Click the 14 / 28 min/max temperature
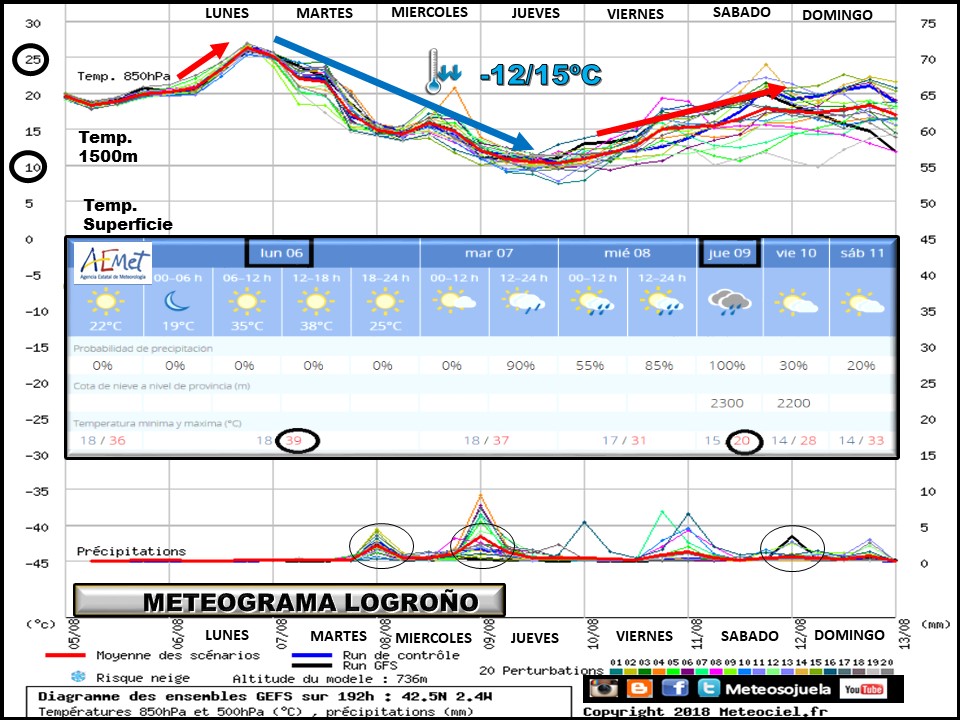 [793, 440]
